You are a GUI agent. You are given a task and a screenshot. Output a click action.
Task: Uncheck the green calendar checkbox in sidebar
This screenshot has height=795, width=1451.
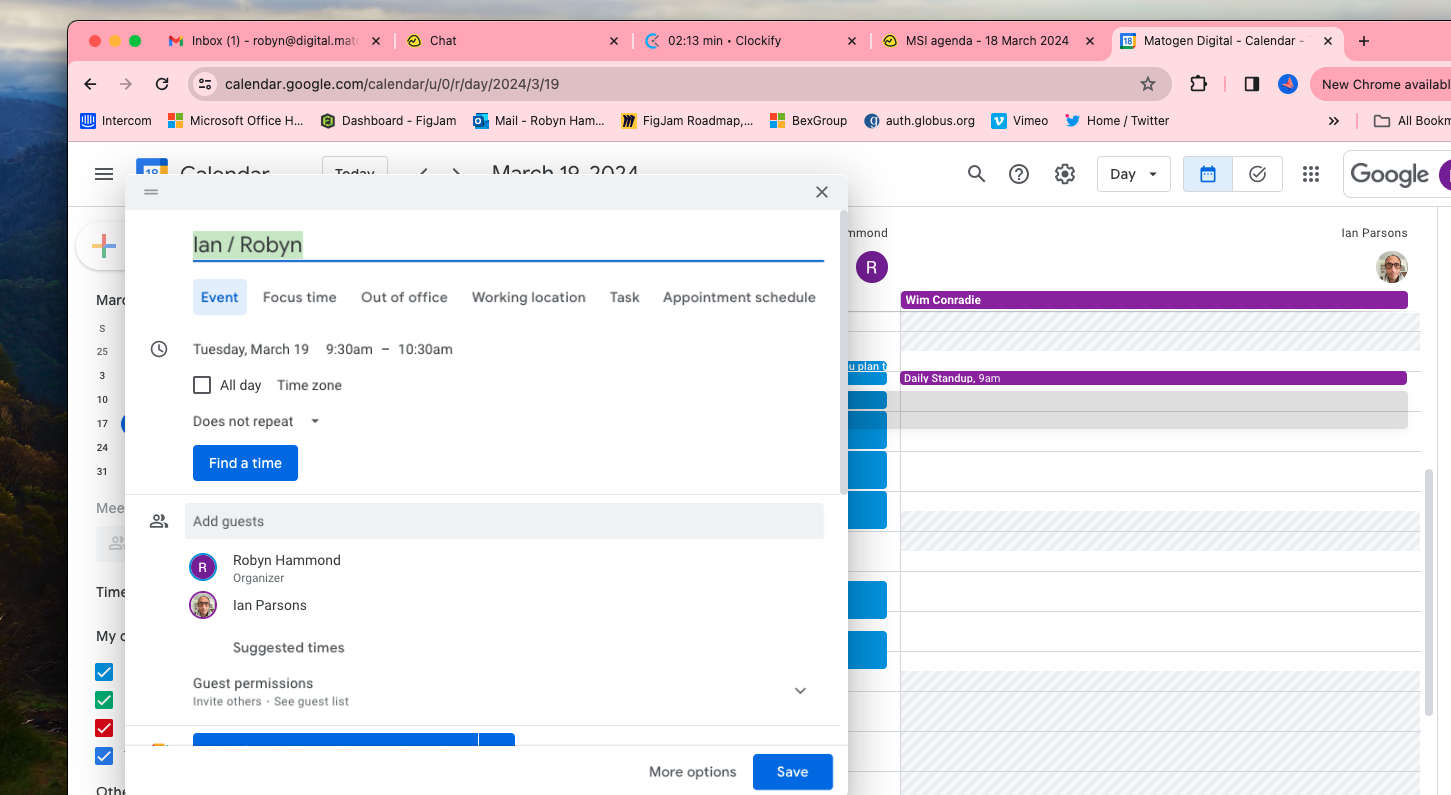point(104,700)
